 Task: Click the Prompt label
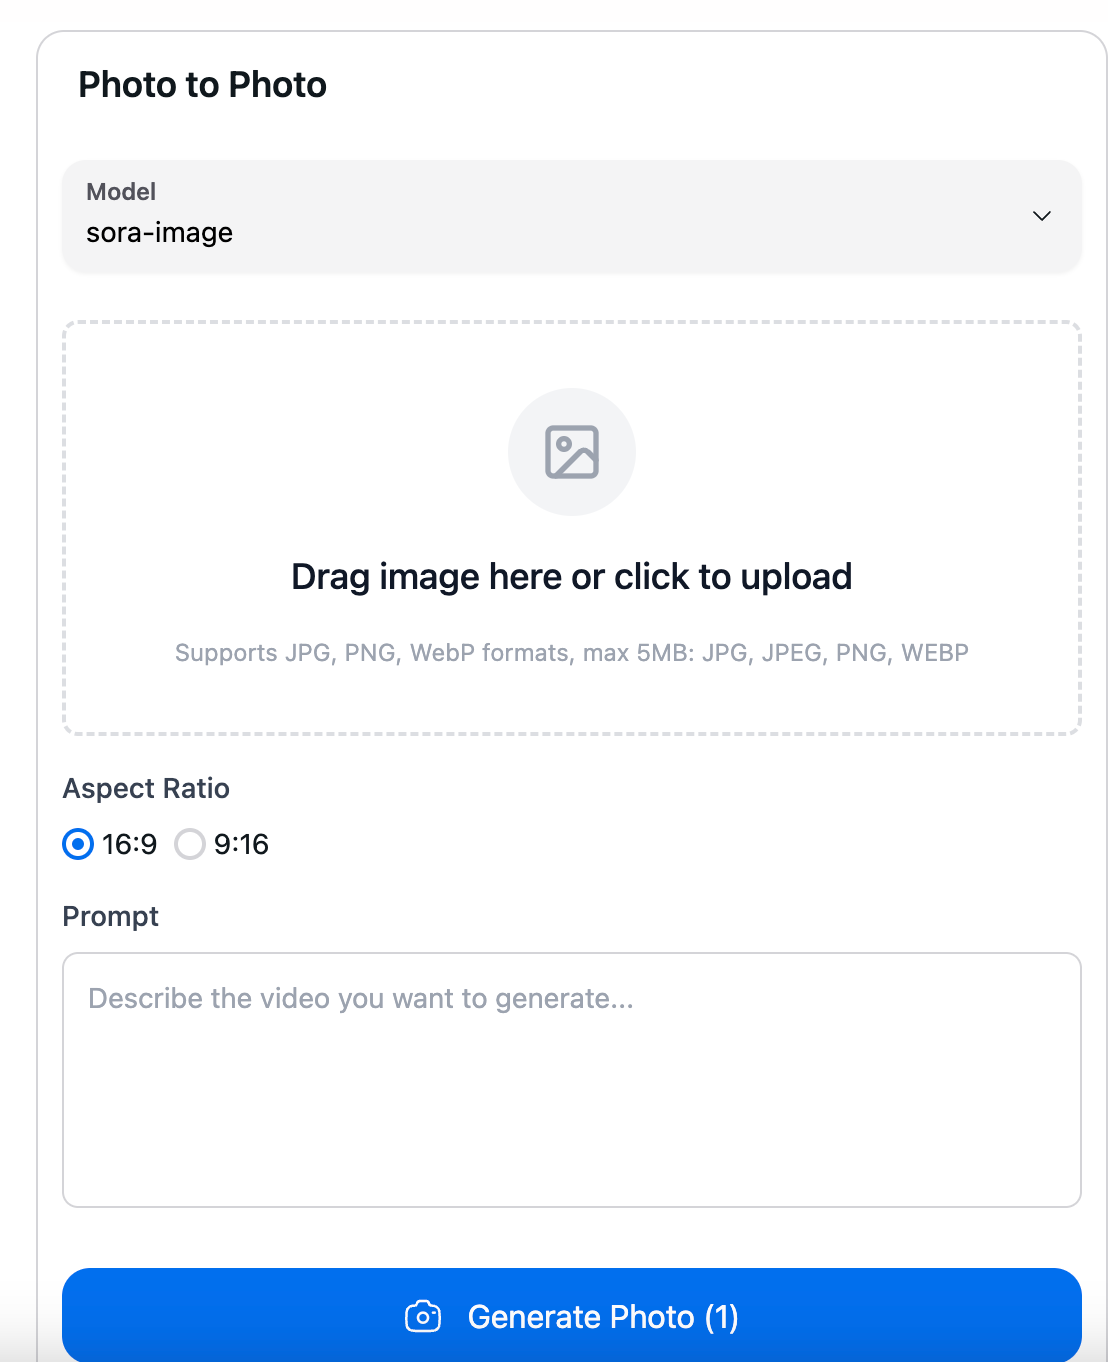[111, 916]
